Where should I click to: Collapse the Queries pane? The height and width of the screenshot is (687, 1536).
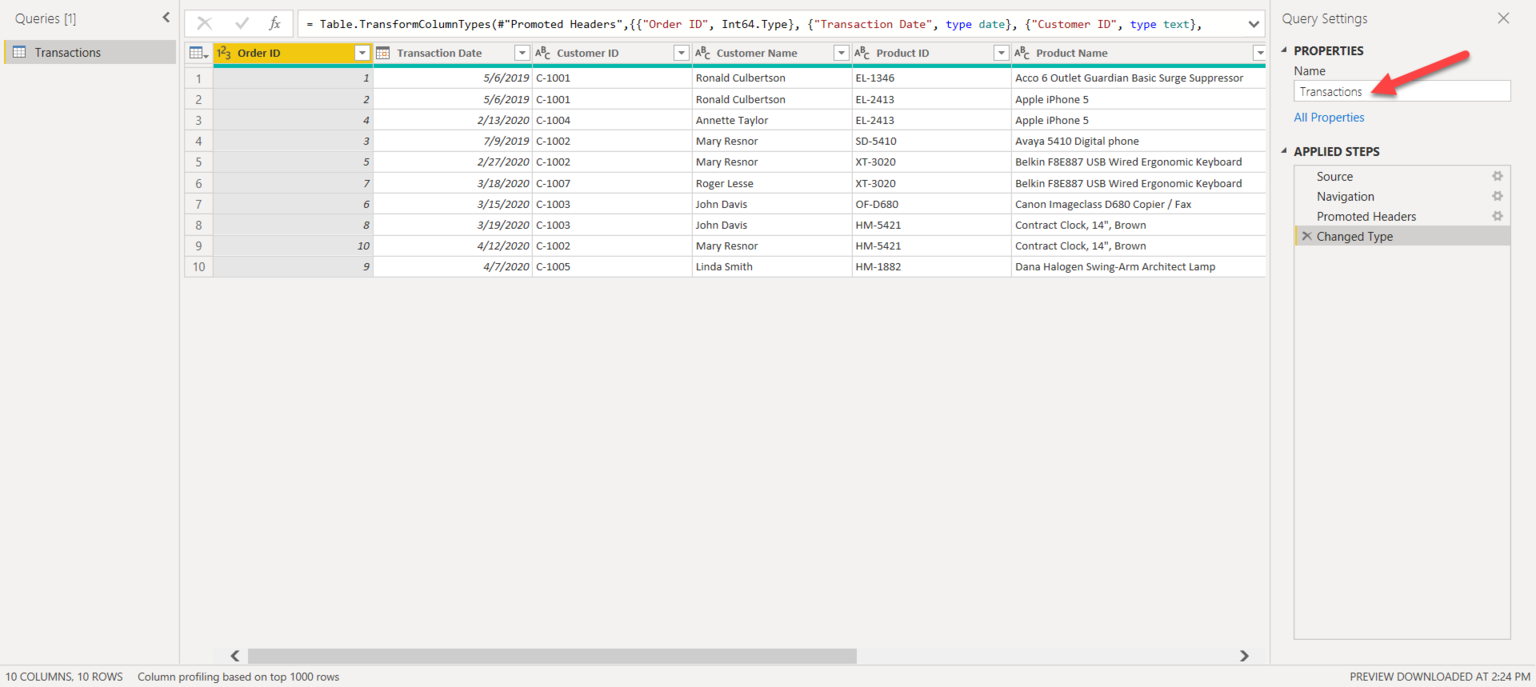tap(166, 18)
